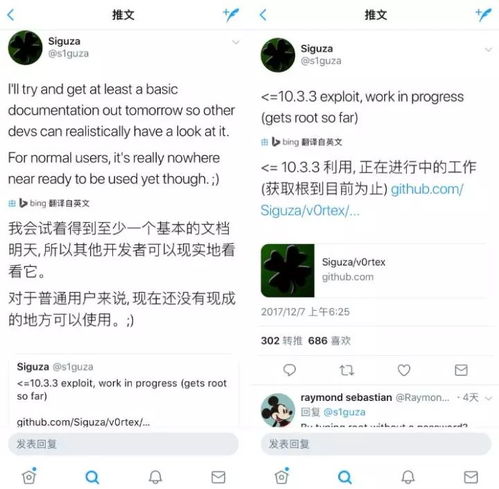Viewport: 499px width, 489px height.
Task: Open the @s1guza mention in reply
Action: [344, 412]
